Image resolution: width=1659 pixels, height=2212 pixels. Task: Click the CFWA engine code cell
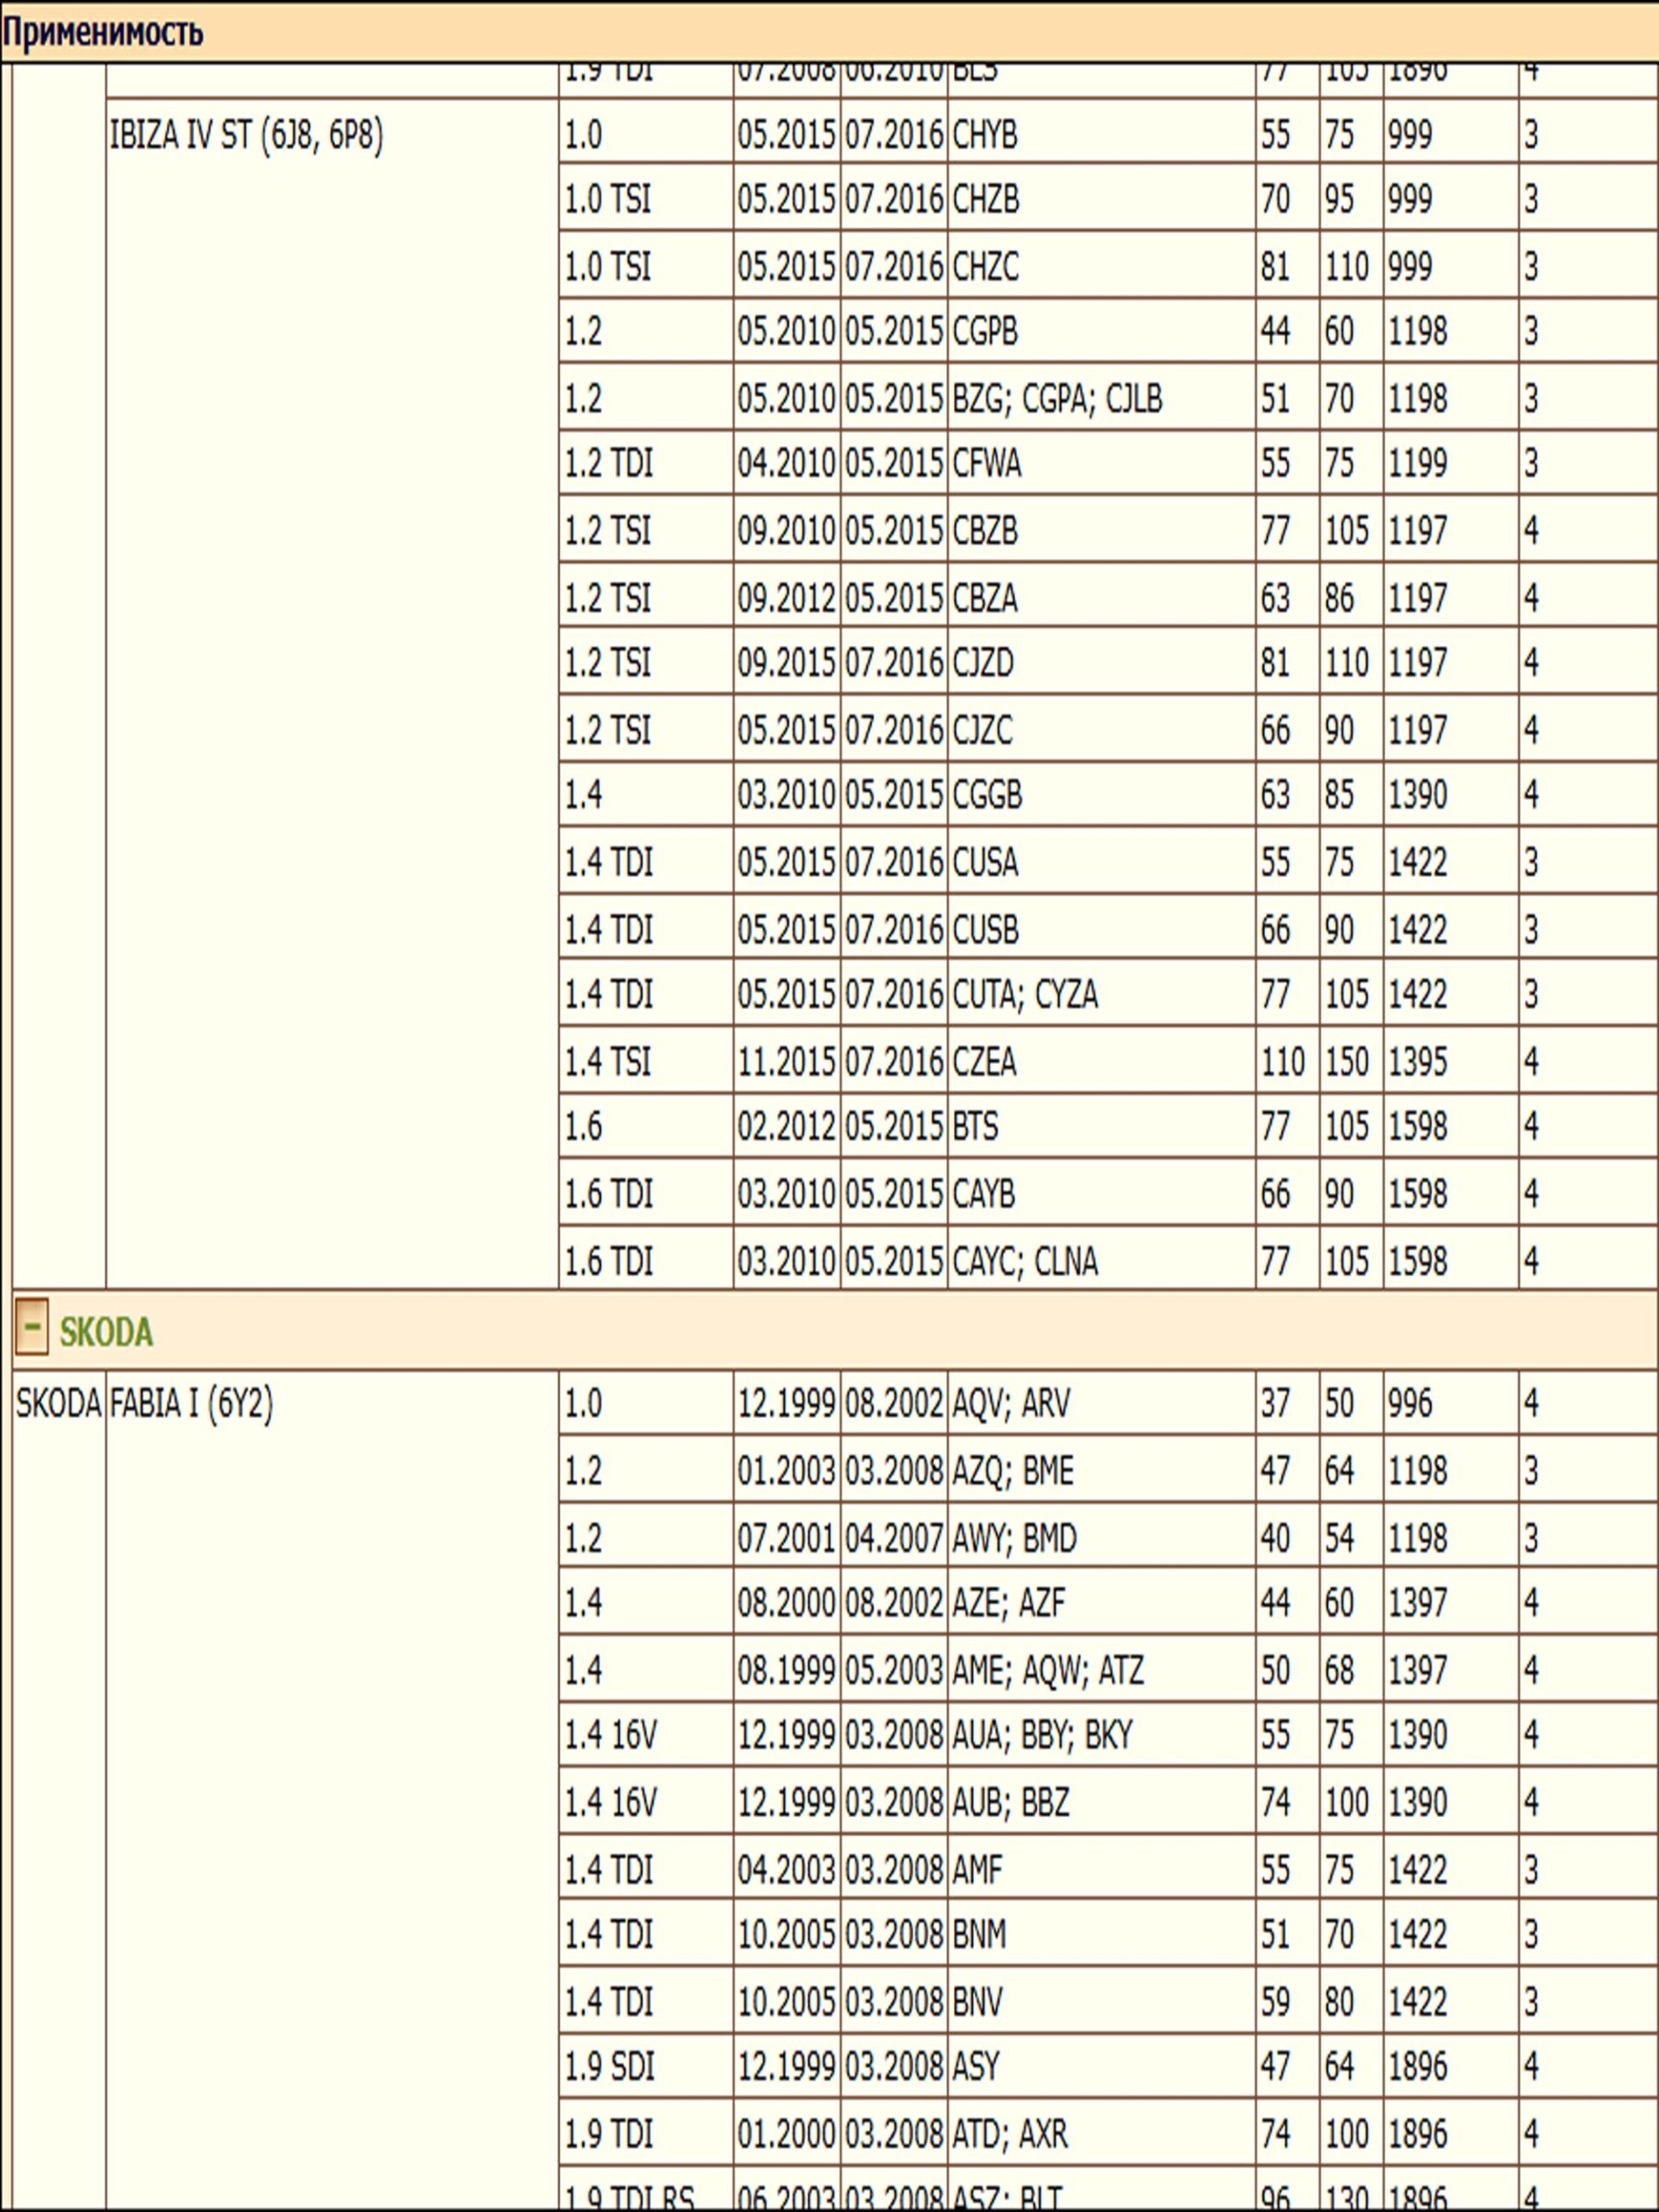[987, 464]
